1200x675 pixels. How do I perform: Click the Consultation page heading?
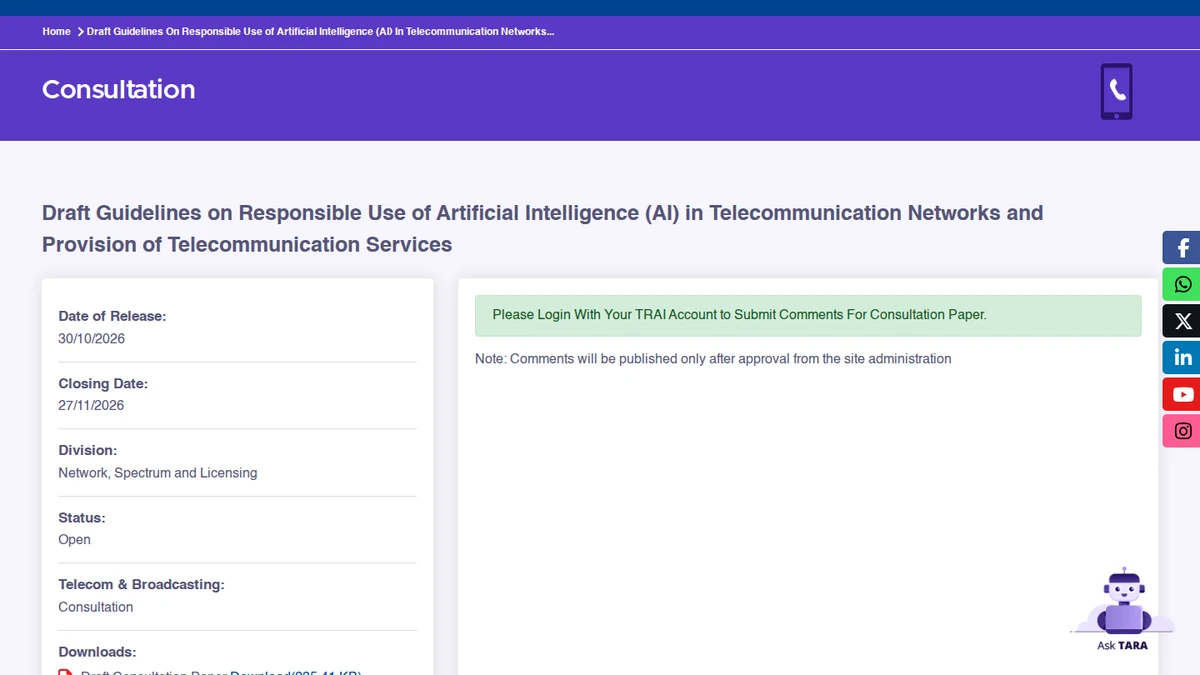point(118,89)
